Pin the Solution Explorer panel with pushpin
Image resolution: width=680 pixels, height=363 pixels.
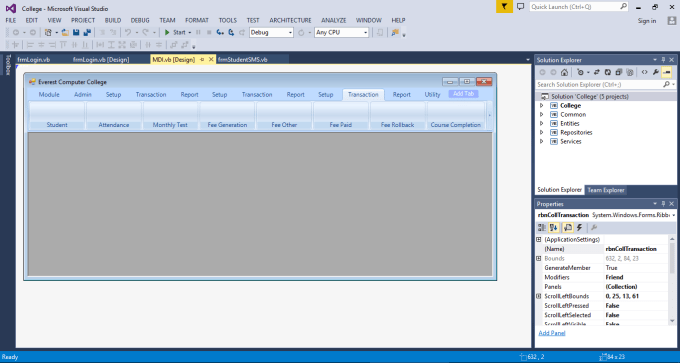coord(663,60)
